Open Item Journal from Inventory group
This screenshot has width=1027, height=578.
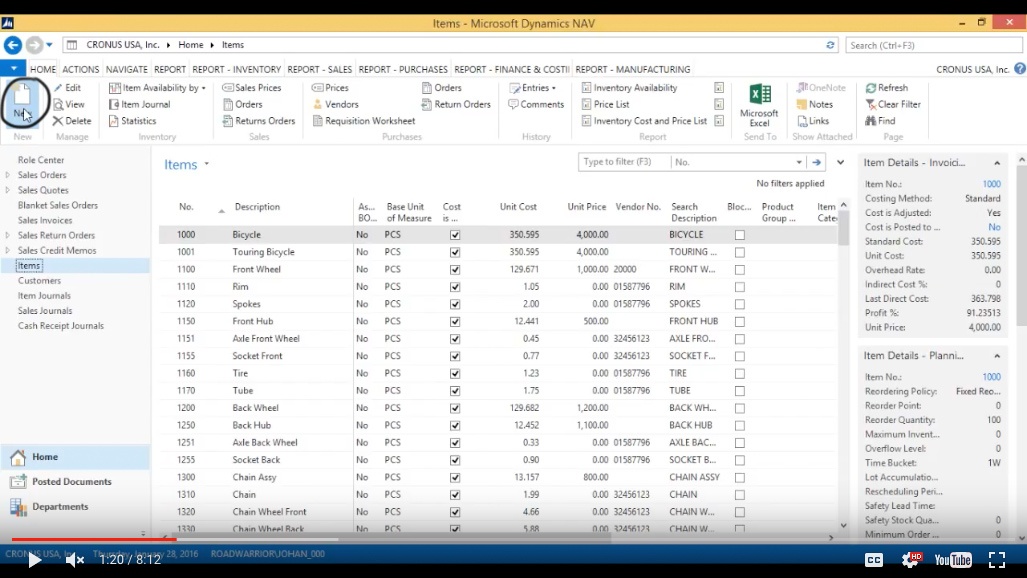[140, 104]
